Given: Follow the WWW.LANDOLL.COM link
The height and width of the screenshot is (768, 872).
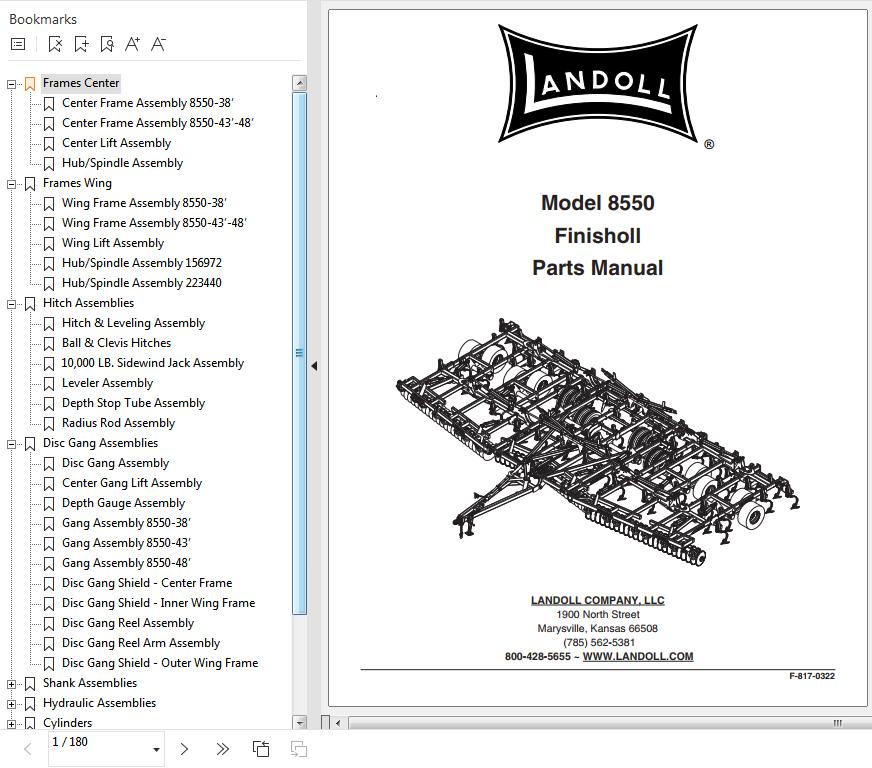Looking at the screenshot, I should pos(638,657).
